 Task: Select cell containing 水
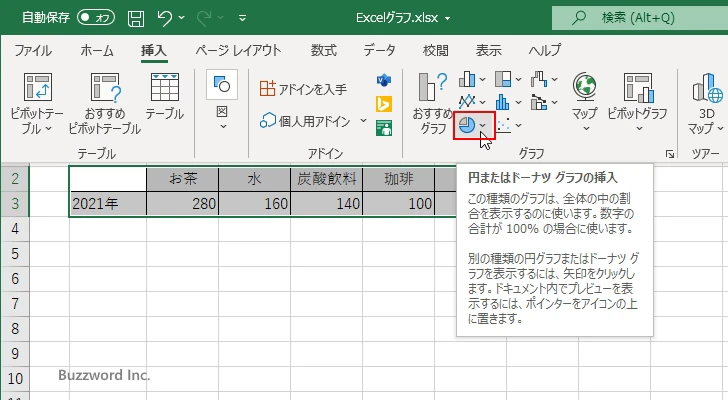tap(254, 179)
